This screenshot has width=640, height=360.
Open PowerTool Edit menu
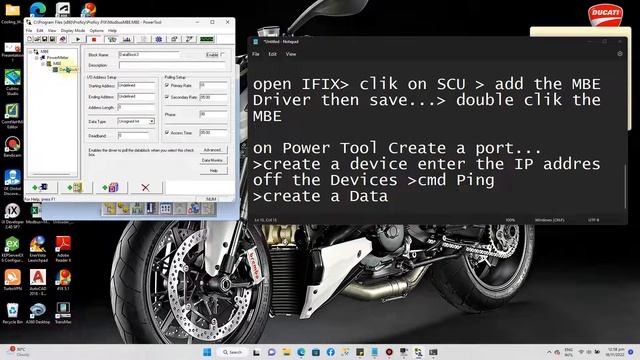pos(40,31)
